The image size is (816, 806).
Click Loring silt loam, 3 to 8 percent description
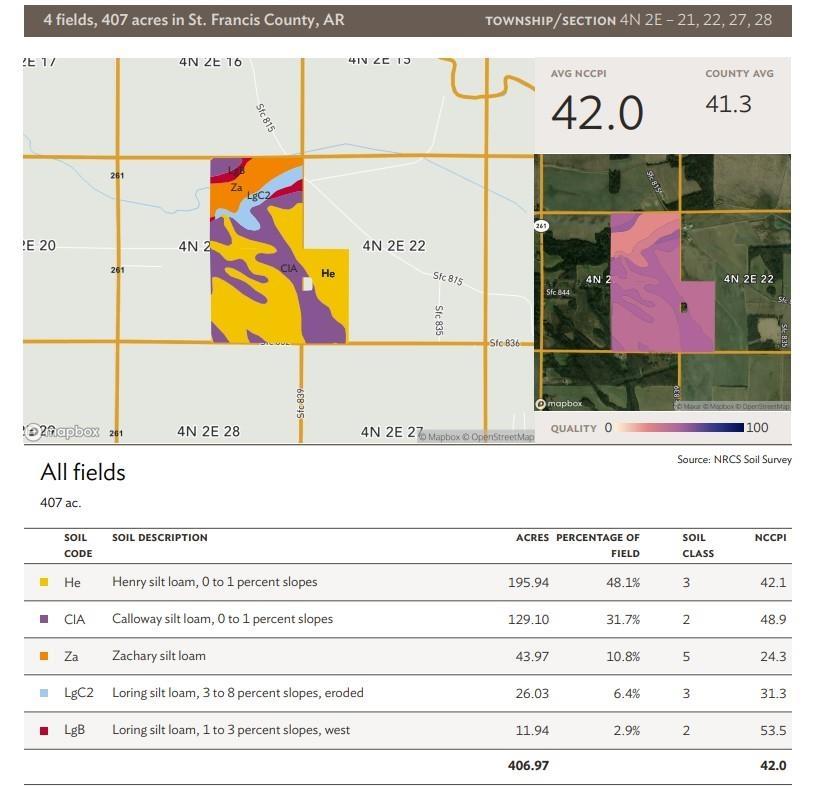238,693
